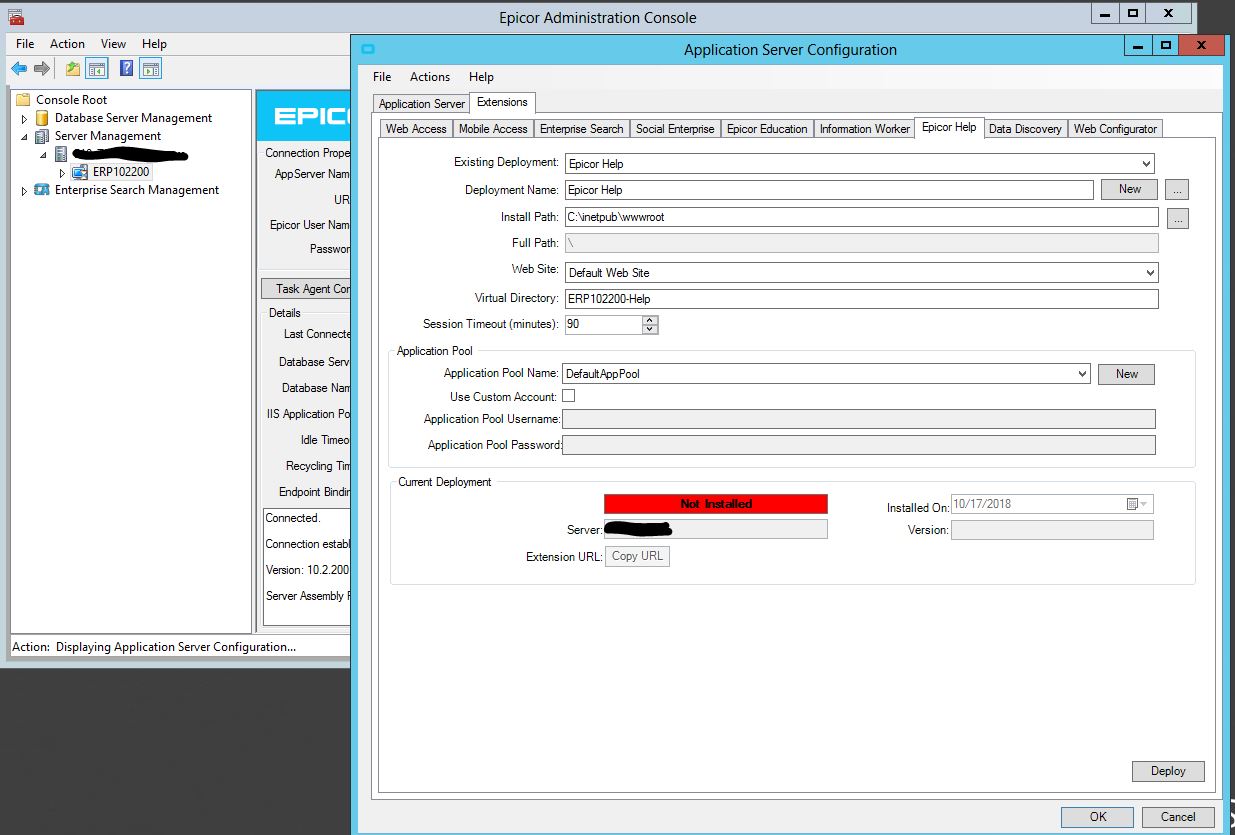Click into the Deployment Name field
Screen dimensions: 1235x835
click(828, 190)
